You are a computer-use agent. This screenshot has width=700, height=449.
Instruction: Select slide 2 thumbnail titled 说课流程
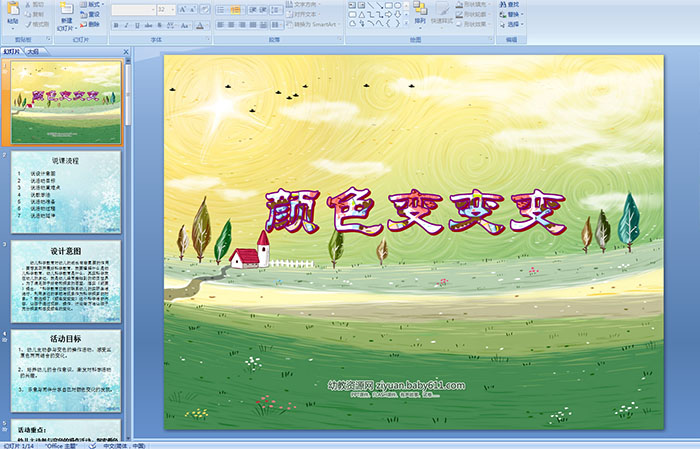coord(66,192)
